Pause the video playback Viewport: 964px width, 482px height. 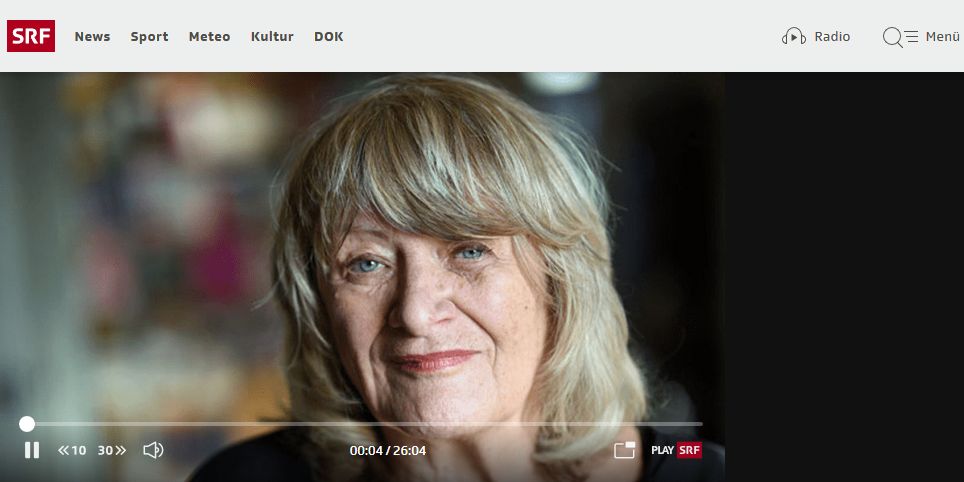32,451
